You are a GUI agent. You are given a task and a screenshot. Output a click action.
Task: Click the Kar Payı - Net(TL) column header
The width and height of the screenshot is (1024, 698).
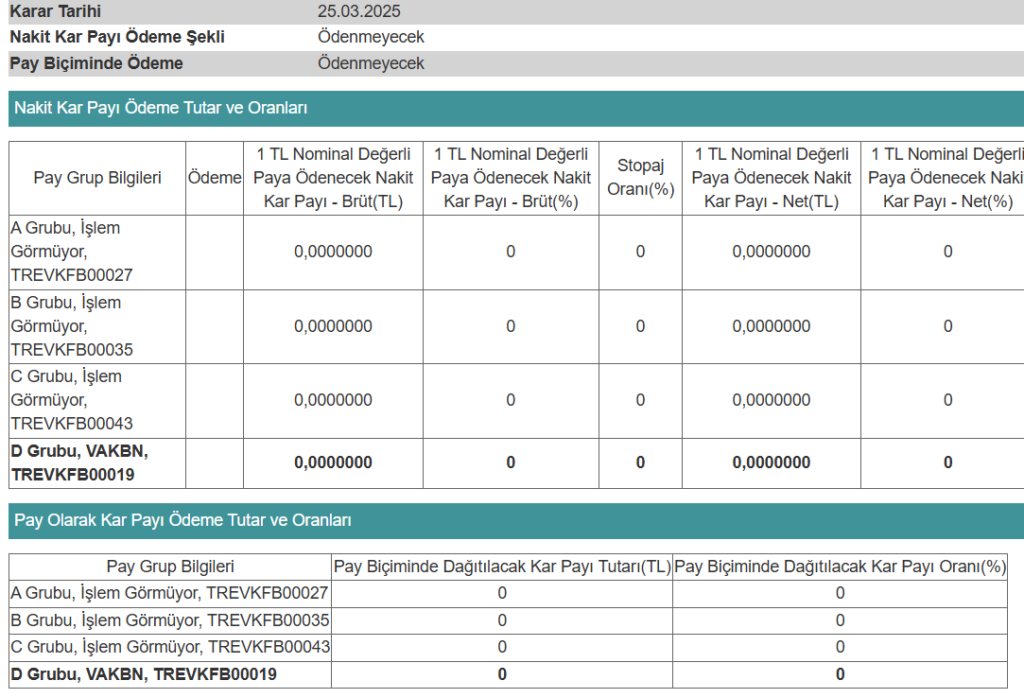click(771, 178)
